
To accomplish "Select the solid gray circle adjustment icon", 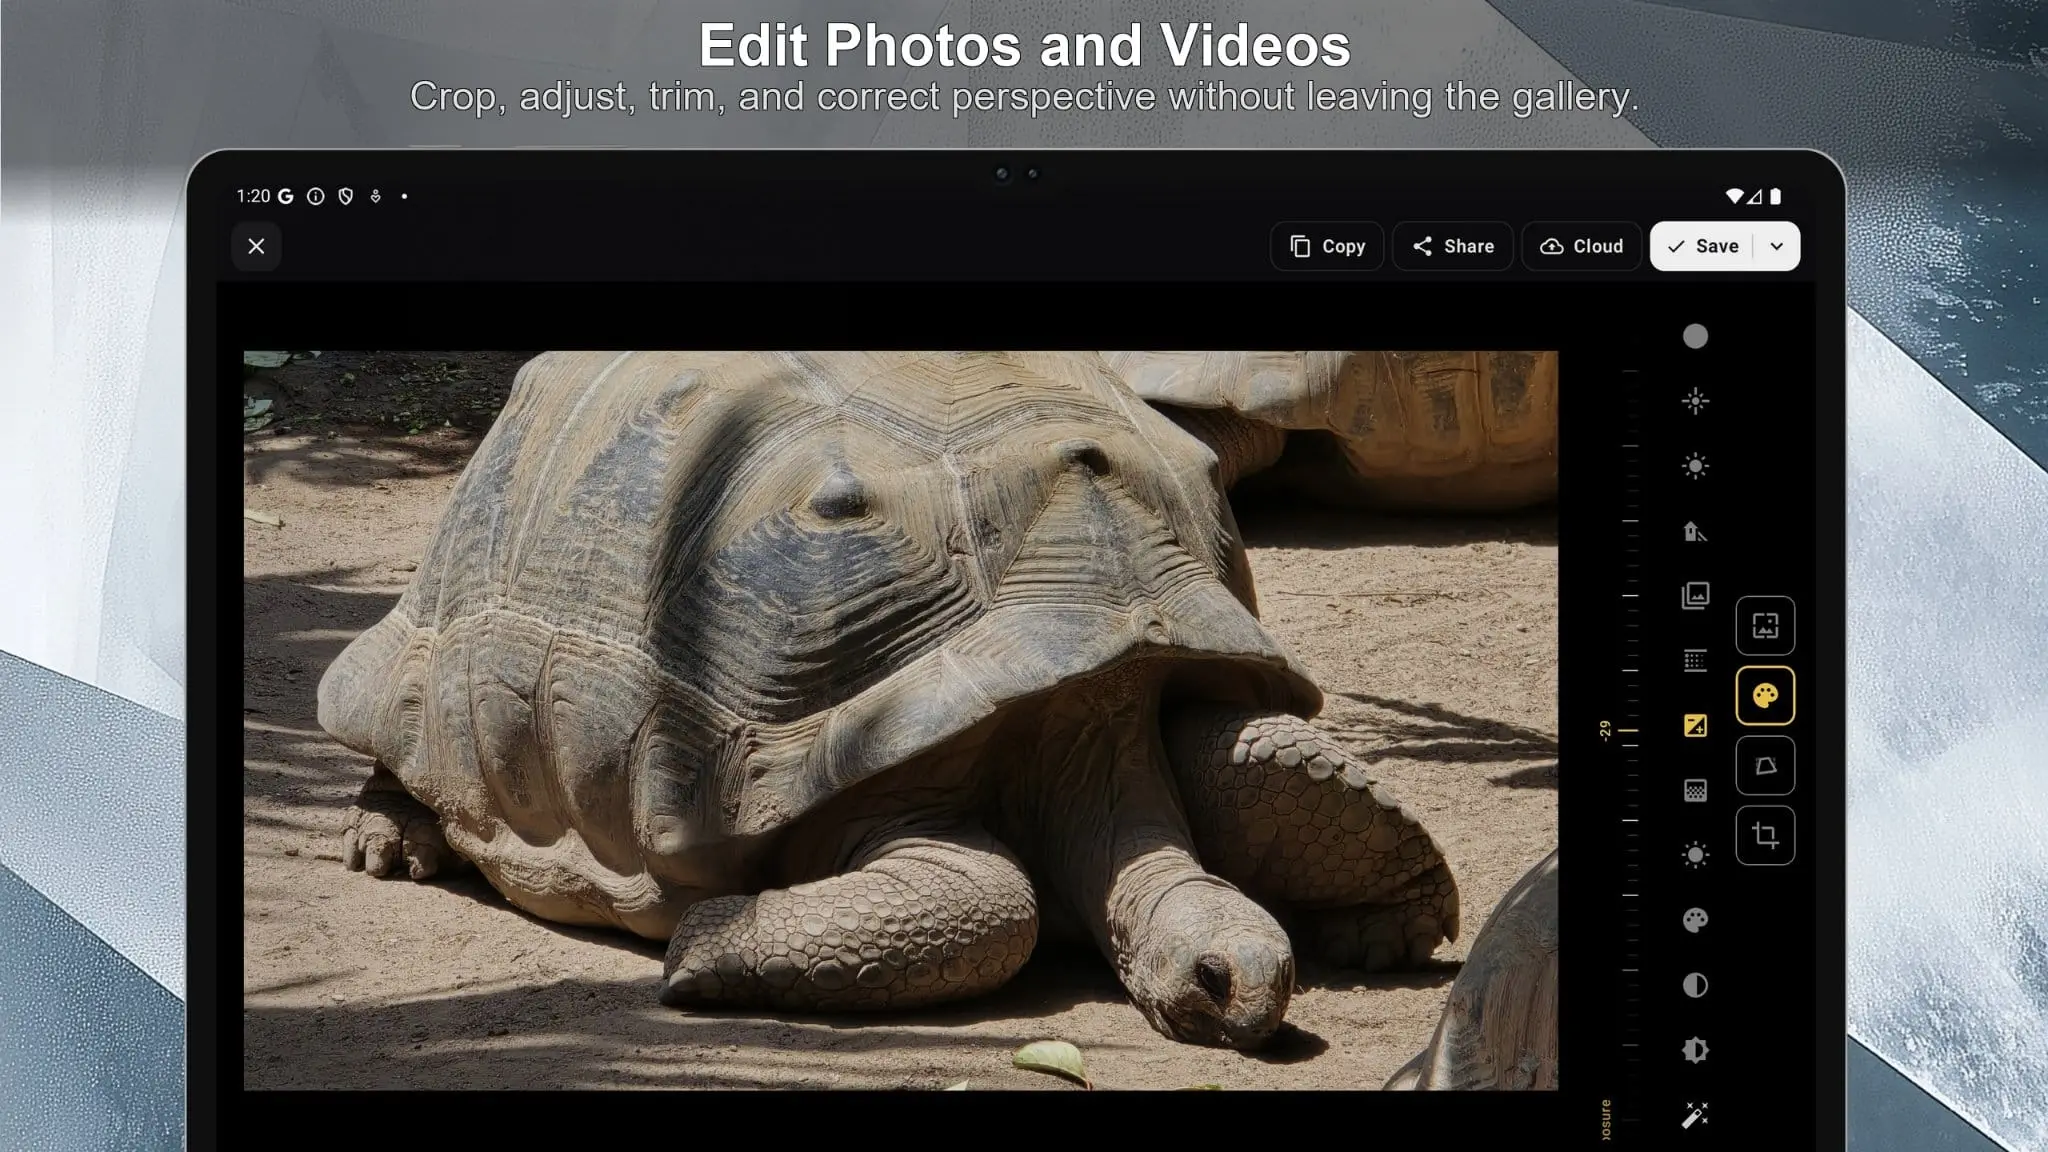I will [1695, 336].
